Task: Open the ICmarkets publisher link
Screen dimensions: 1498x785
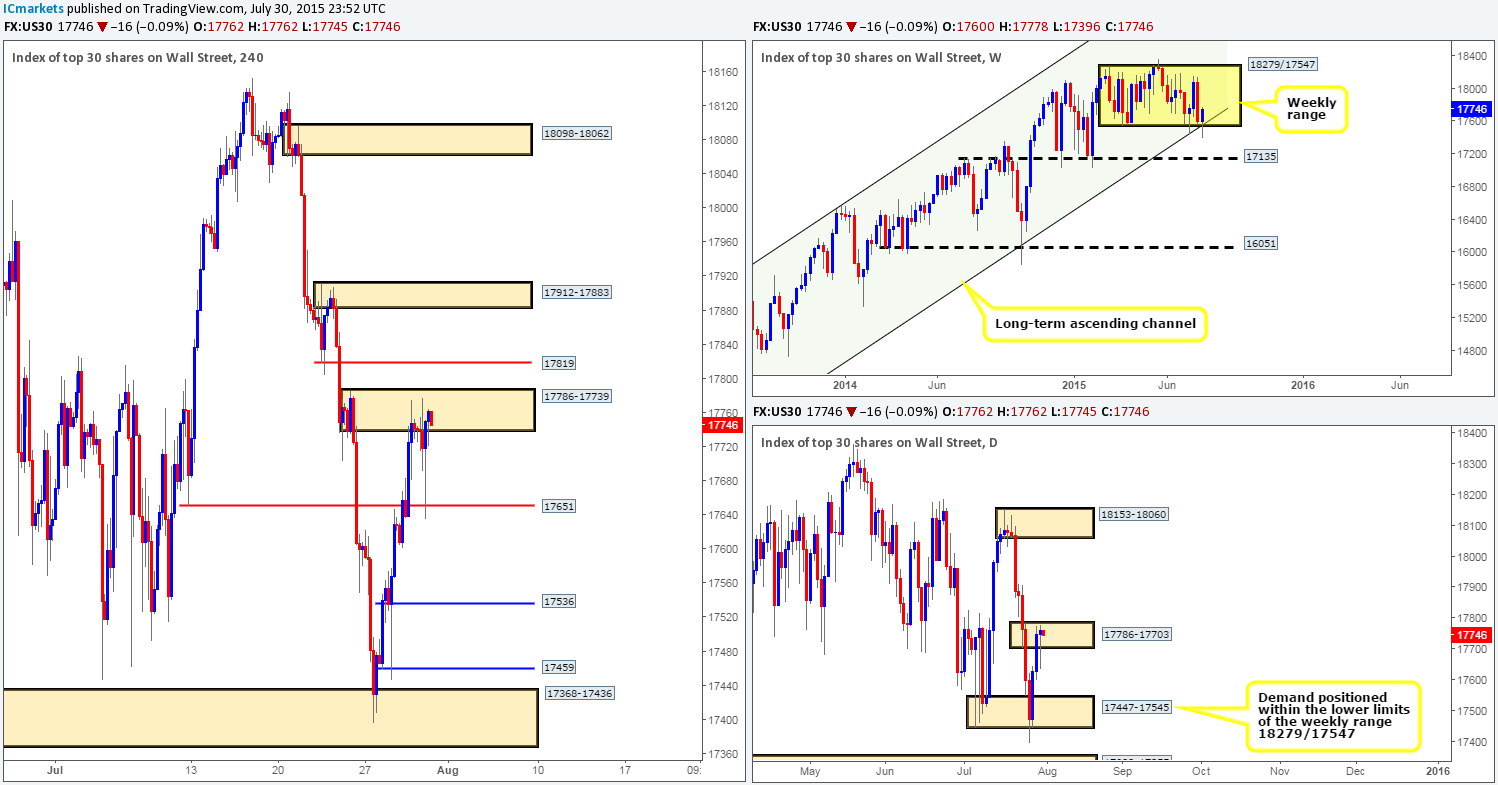Action: click(x=32, y=8)
